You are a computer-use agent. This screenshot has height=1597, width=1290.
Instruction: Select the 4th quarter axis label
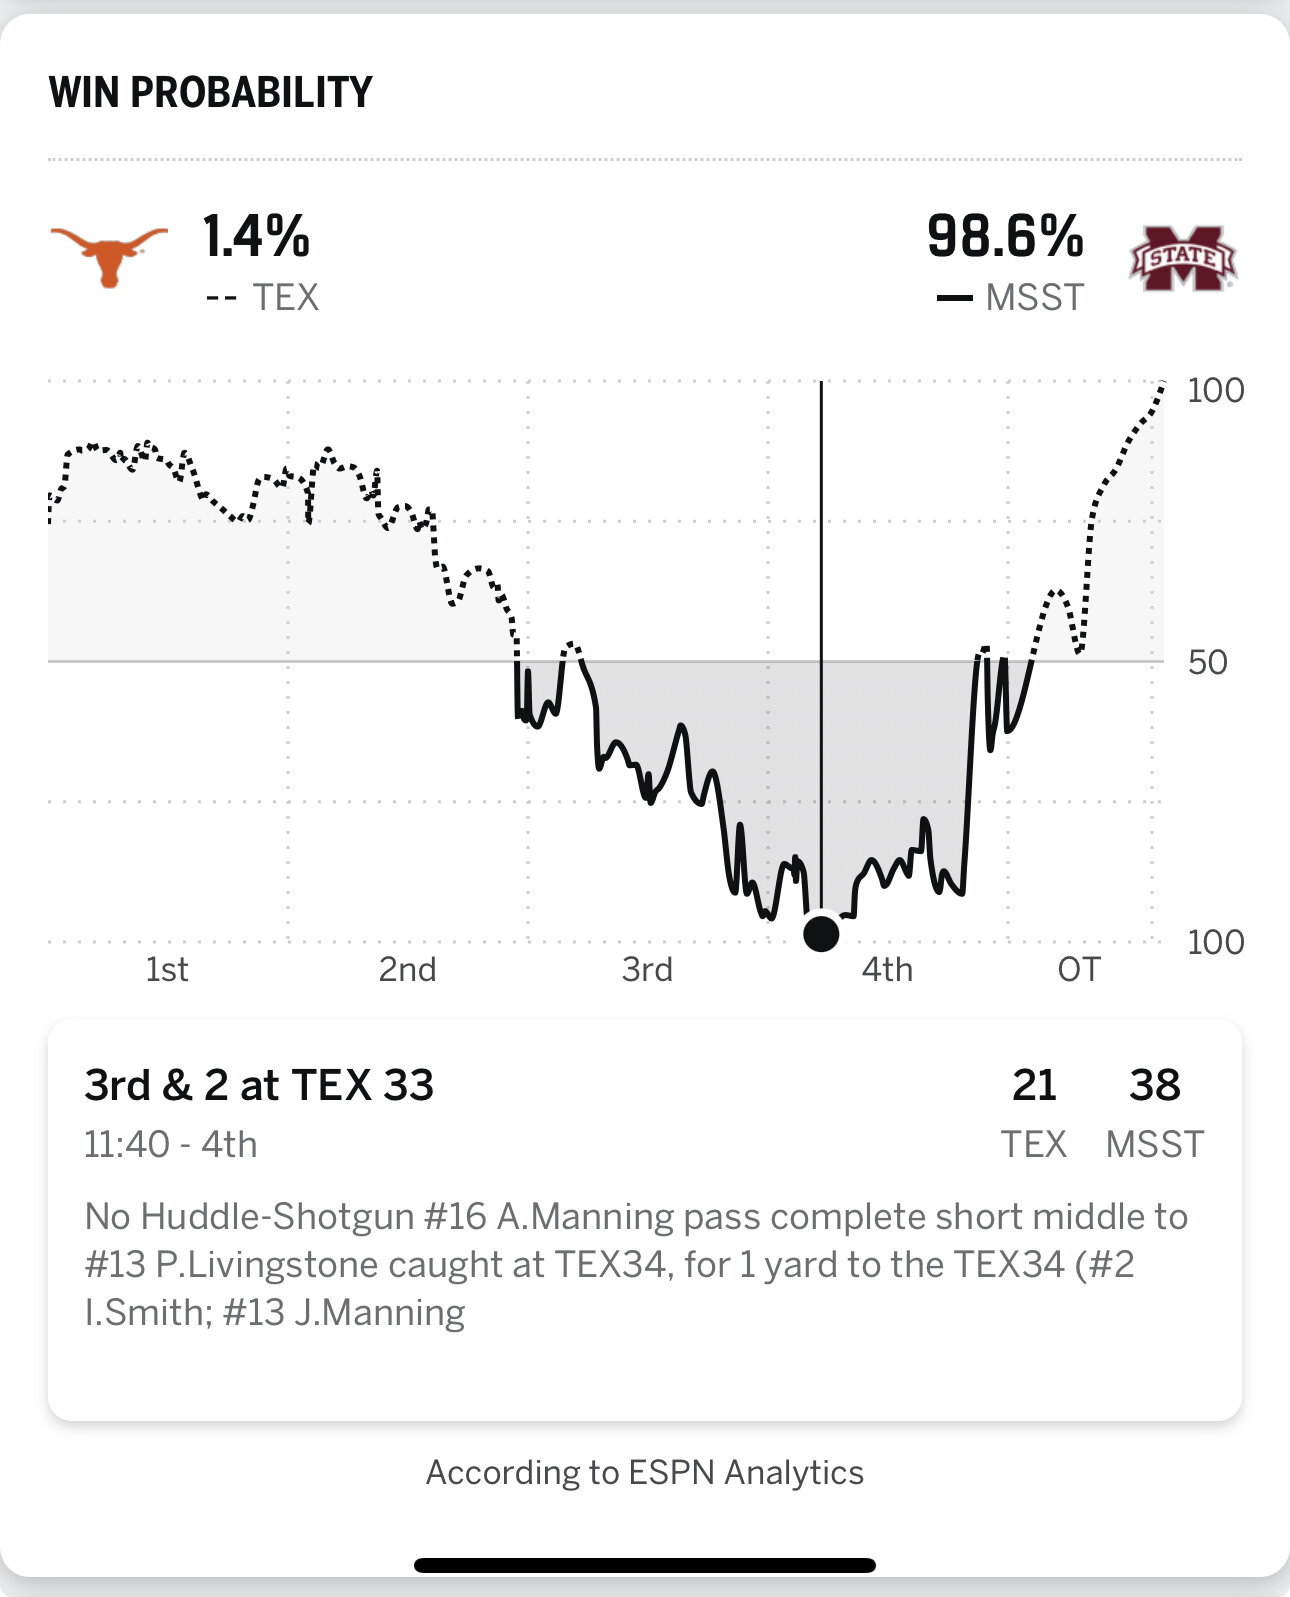[887, 970]
